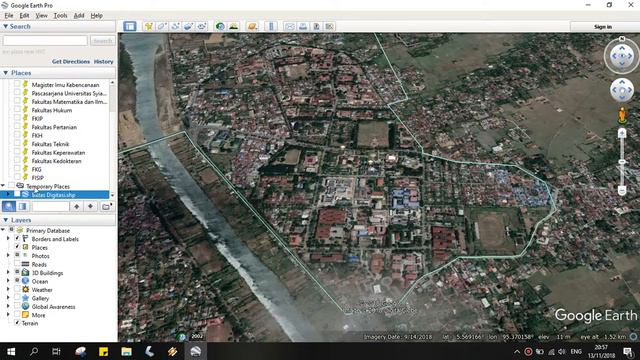
Task: Open the View menu
Action: click(41, 16)
